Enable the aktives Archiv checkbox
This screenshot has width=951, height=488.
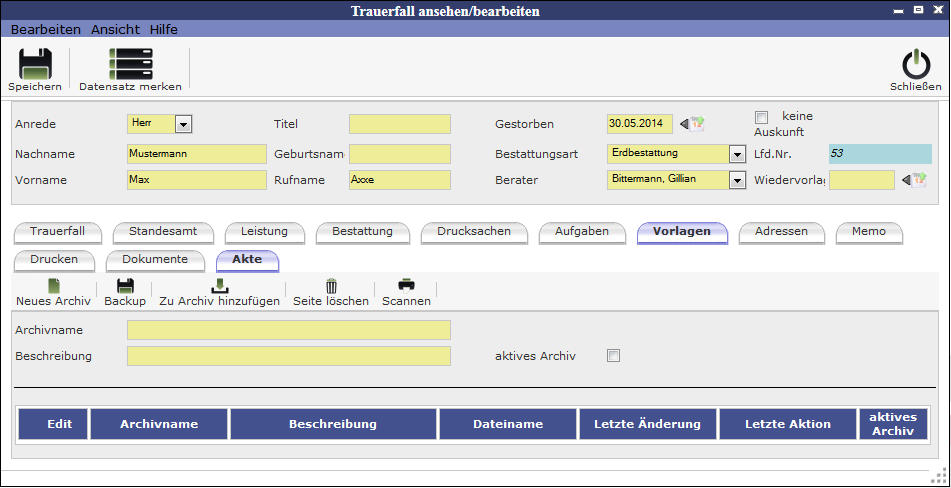[614, 356]
